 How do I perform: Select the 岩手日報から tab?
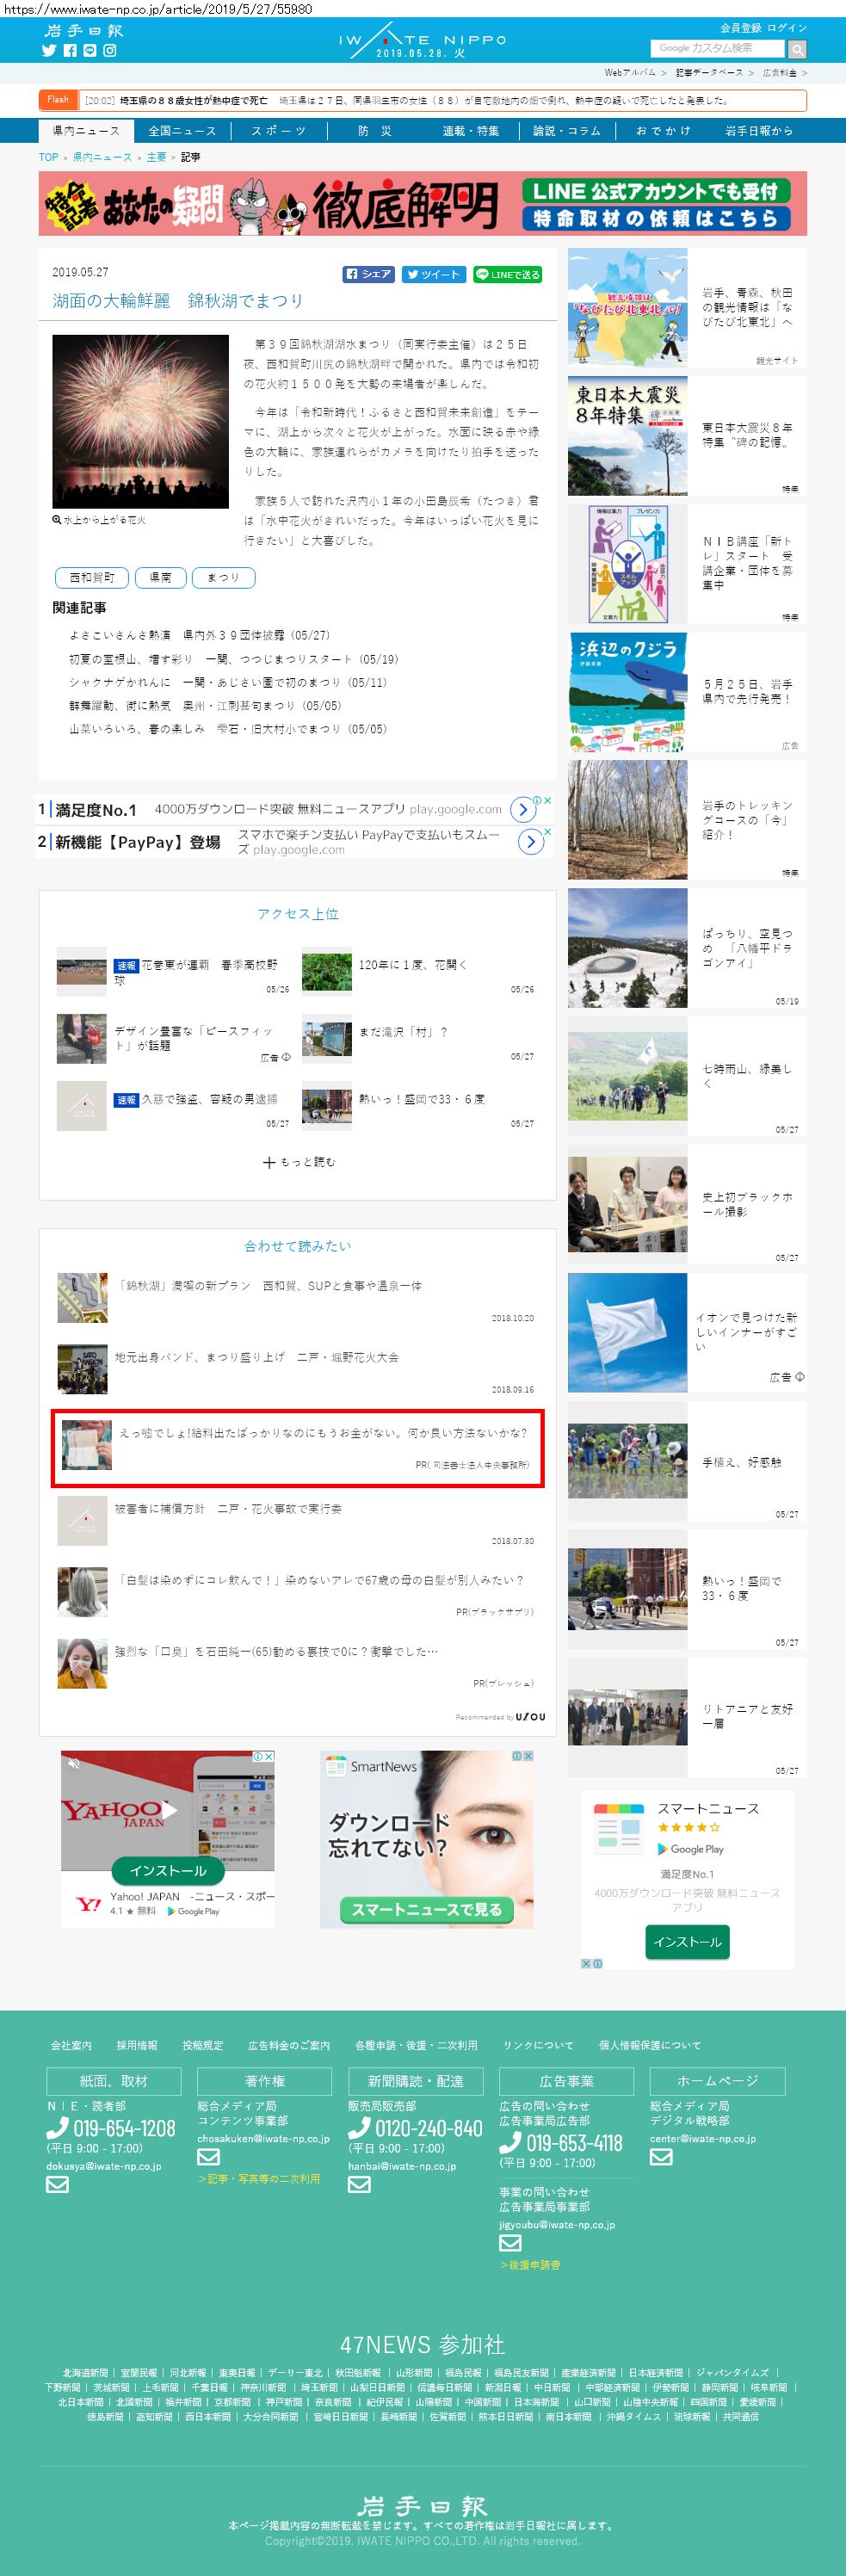(x=759, y=131)
